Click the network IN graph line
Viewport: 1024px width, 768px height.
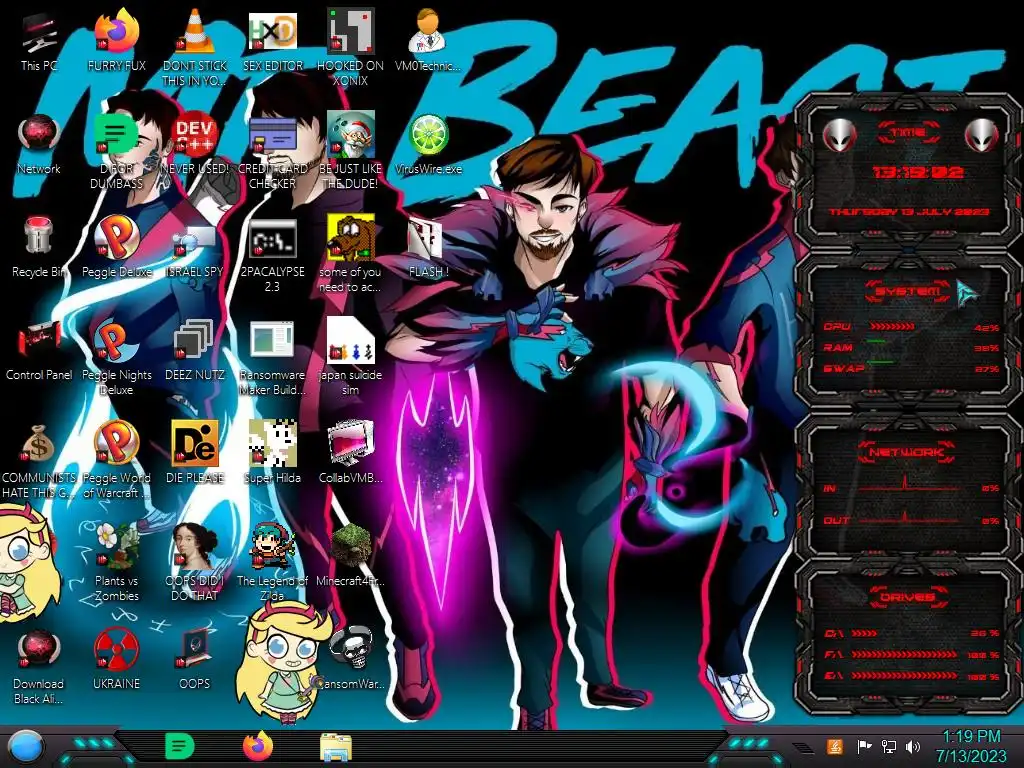coord(909,485)
